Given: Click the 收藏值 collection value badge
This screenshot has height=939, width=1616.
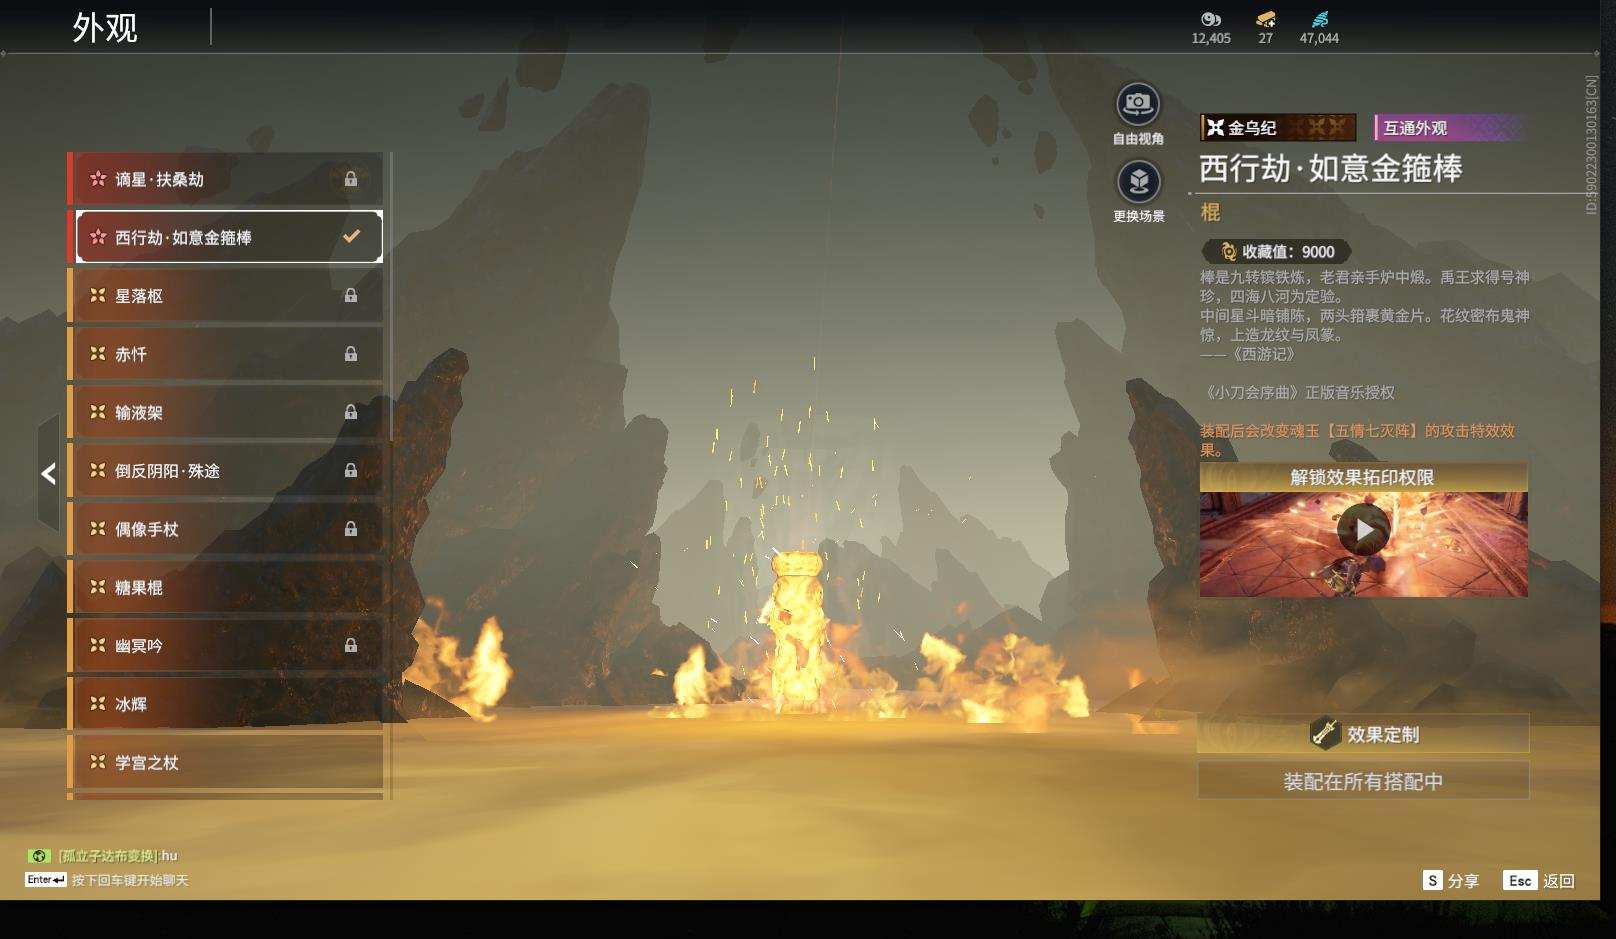Looking at the screenshot, I should pyautogui.click(x=1277, y=252).
